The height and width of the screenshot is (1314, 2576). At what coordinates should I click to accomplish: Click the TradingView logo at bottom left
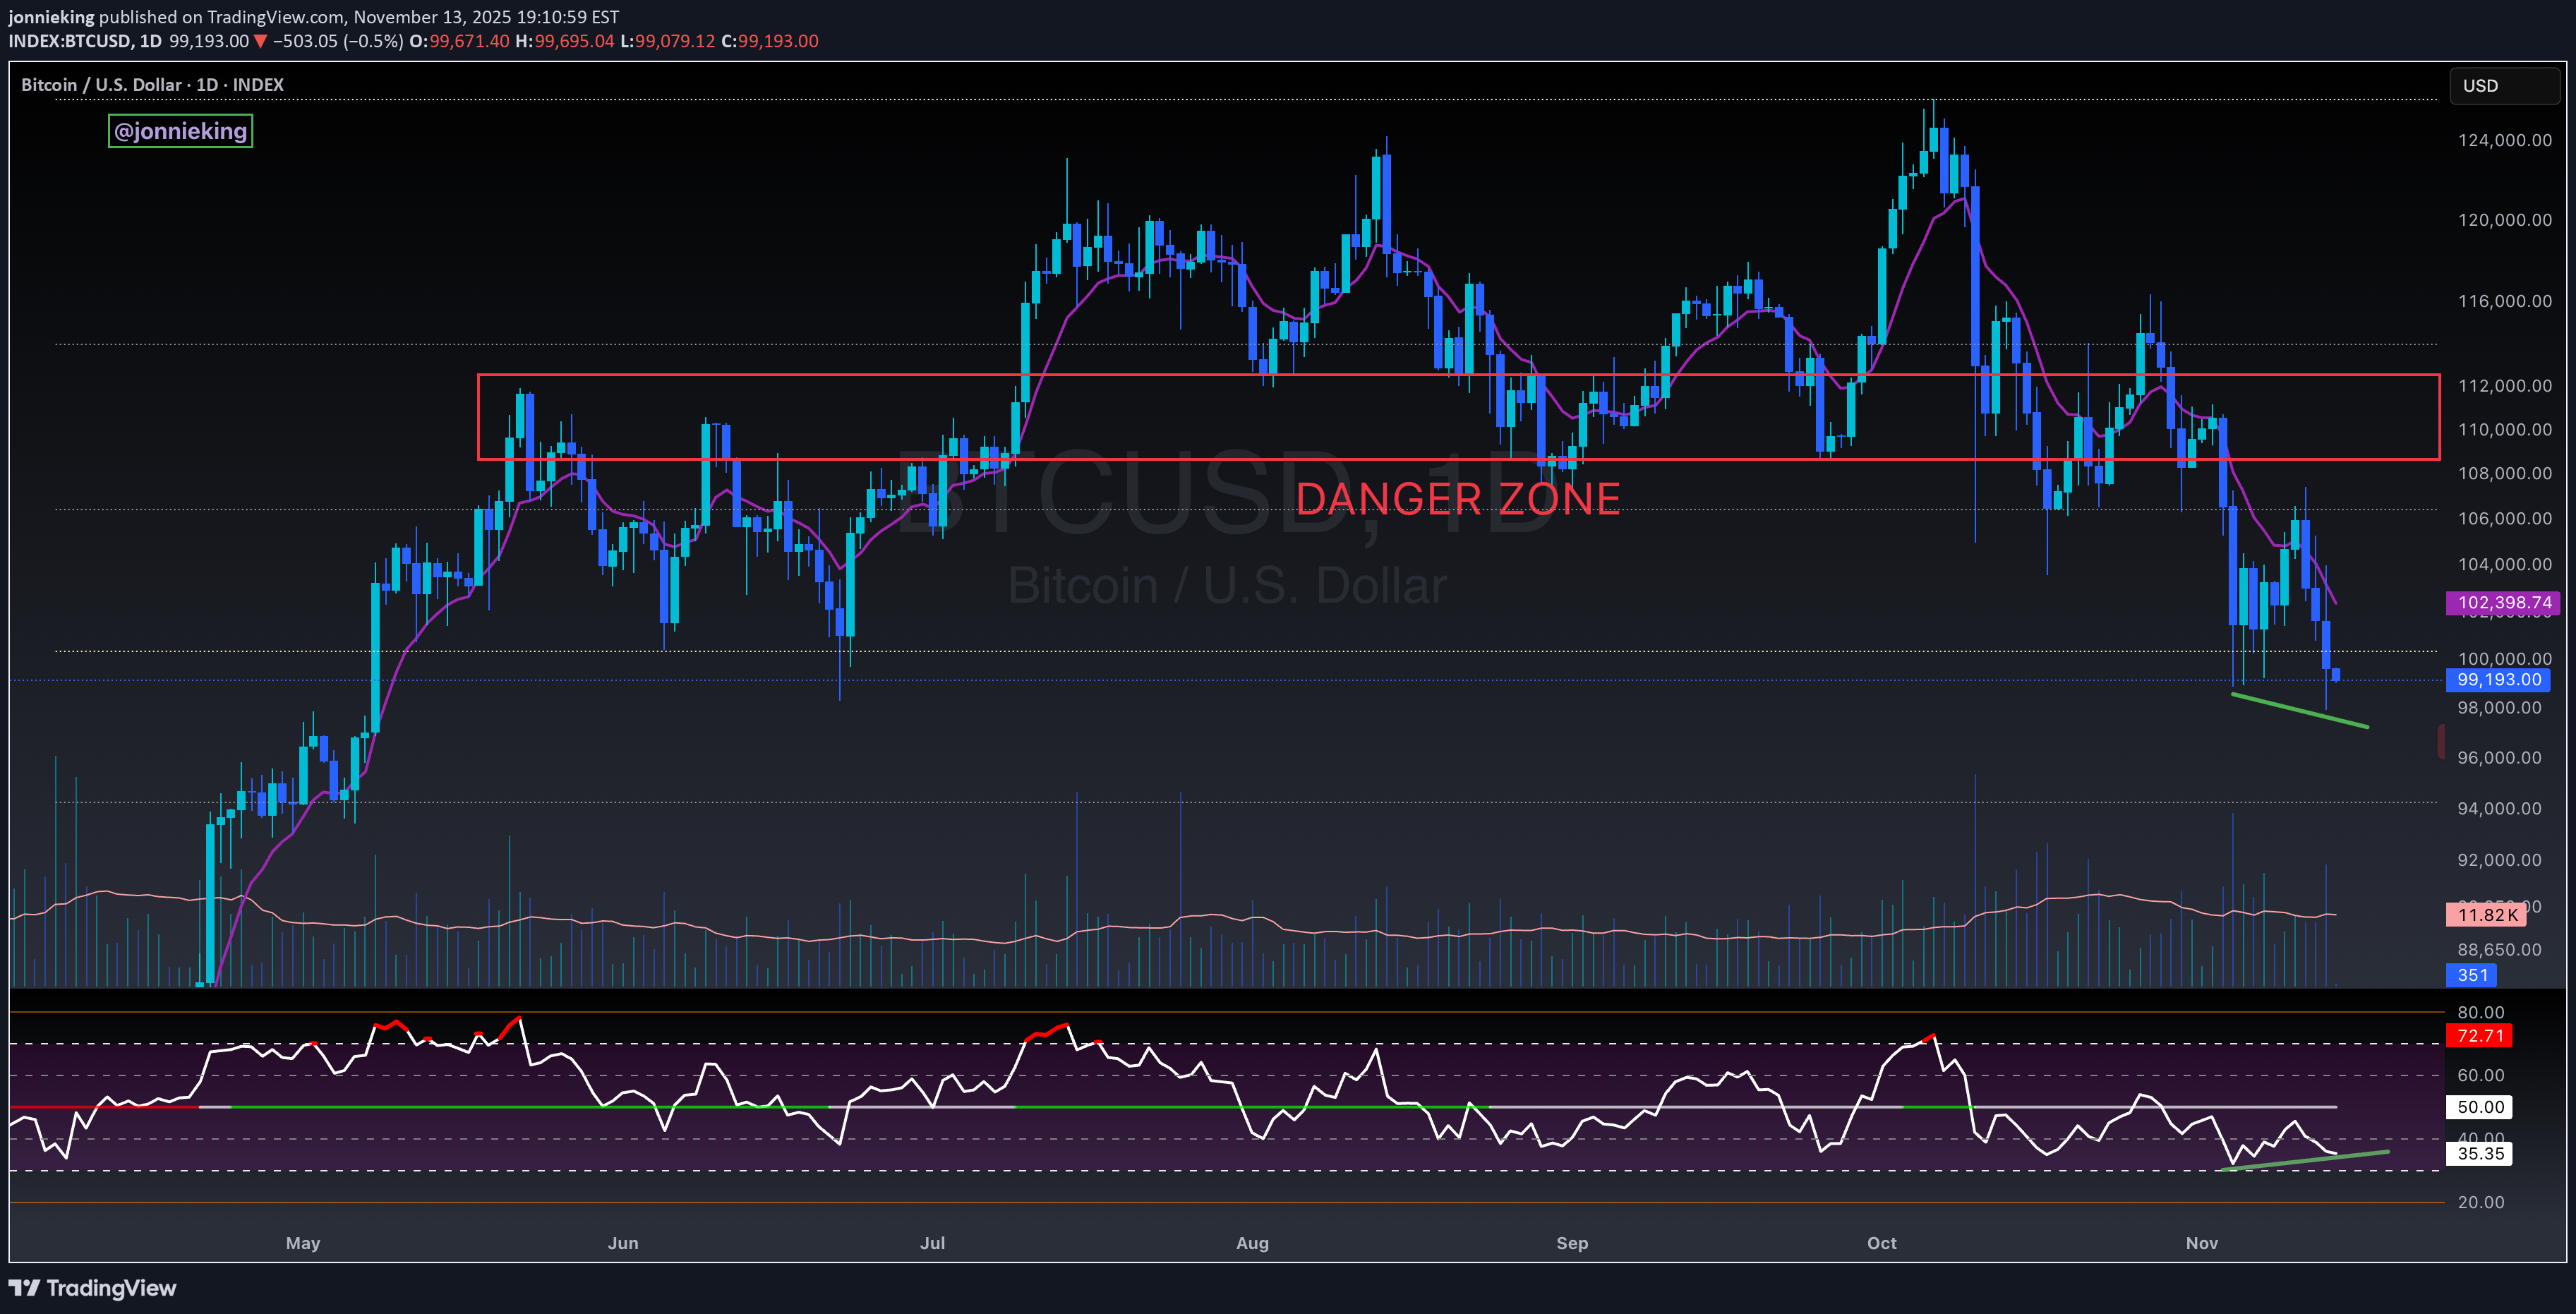point(92,1288)
